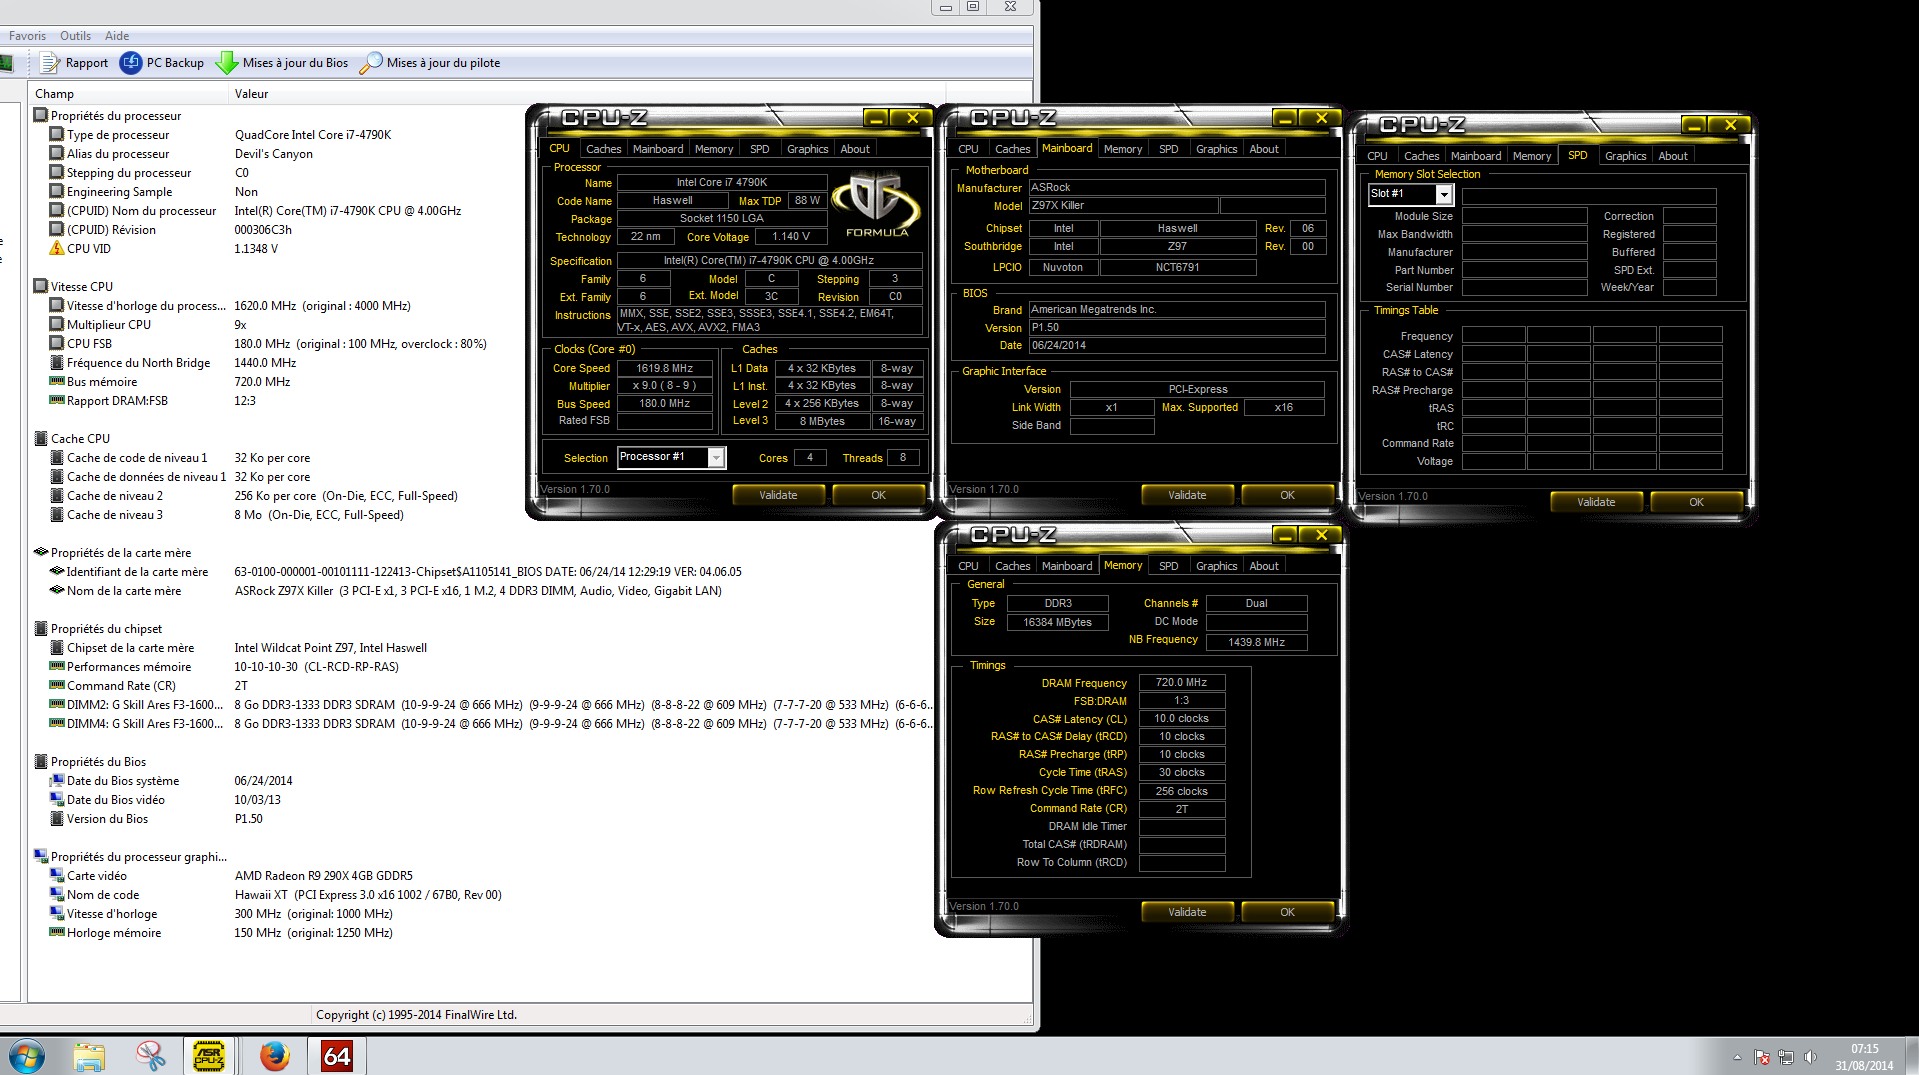Click OK in the CPU-Z CPU window
The width and height of the screenshot is (1919, 1075).
(x=878, y=495)
